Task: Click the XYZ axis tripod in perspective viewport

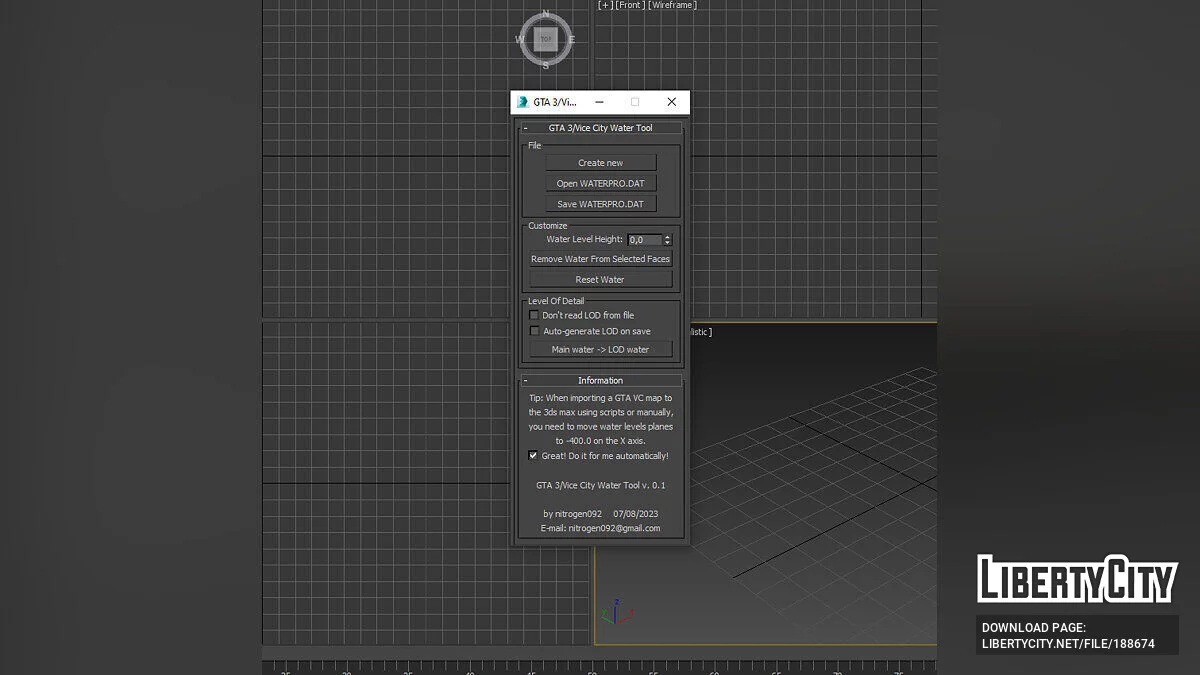Action: click(617, 612)
